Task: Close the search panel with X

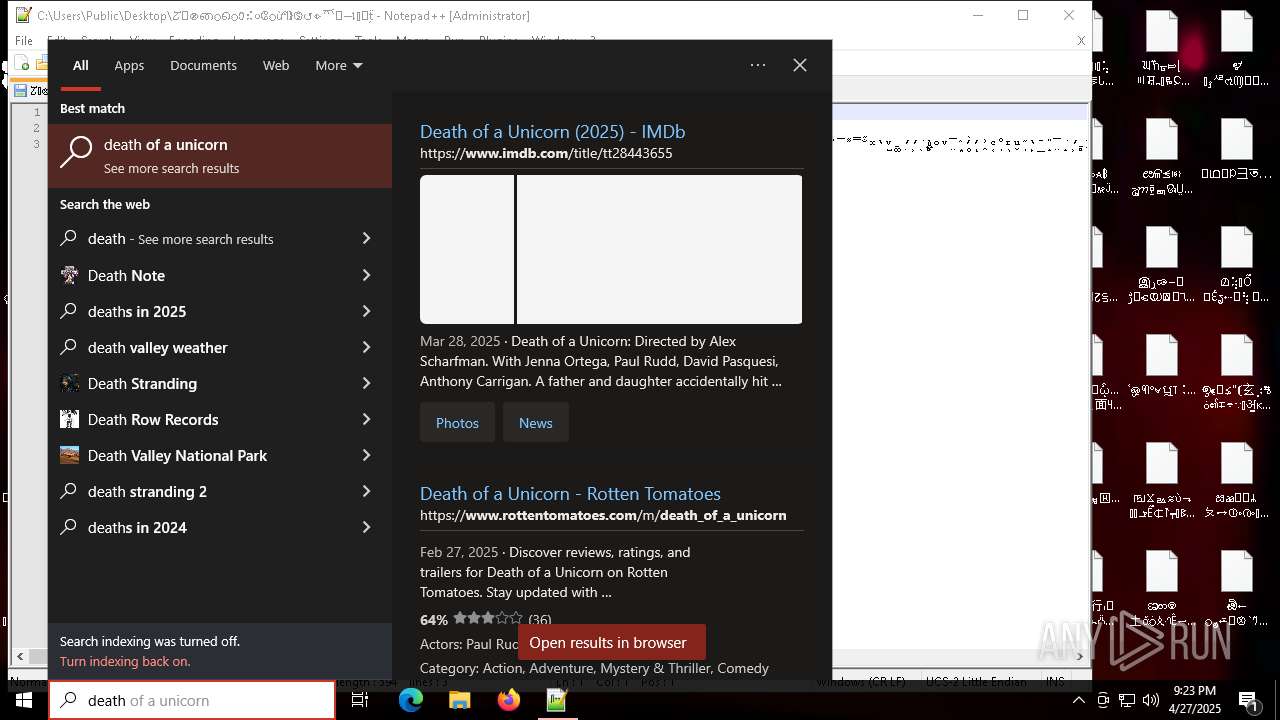Action: pos(800,65)
